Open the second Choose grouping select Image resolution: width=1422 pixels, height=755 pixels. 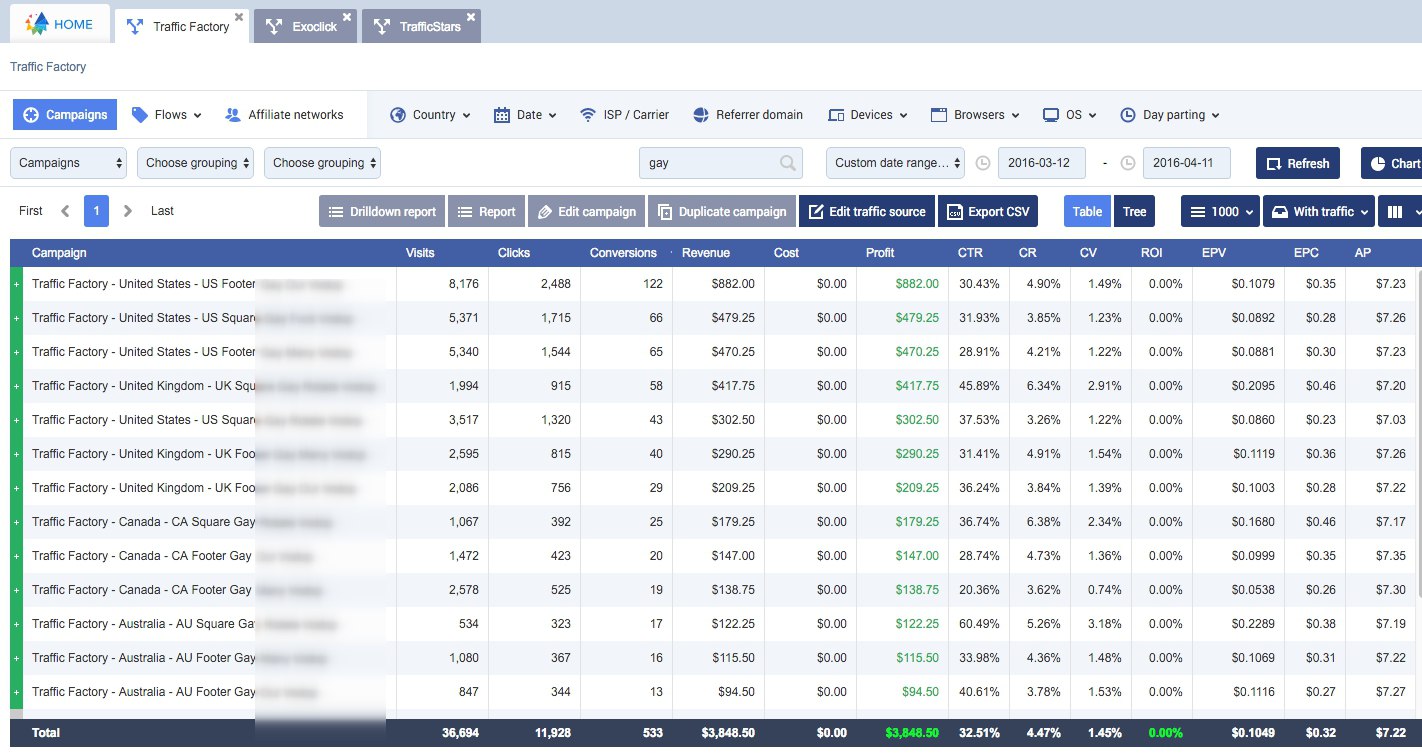[x=323, y=163]
